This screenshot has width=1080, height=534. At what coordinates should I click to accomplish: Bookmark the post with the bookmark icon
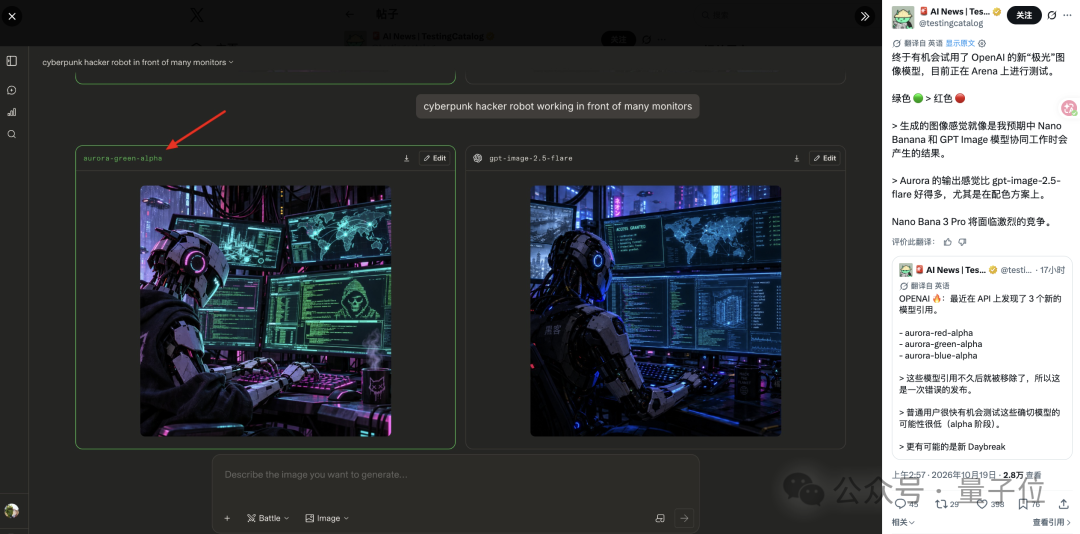click(1024, 504)
